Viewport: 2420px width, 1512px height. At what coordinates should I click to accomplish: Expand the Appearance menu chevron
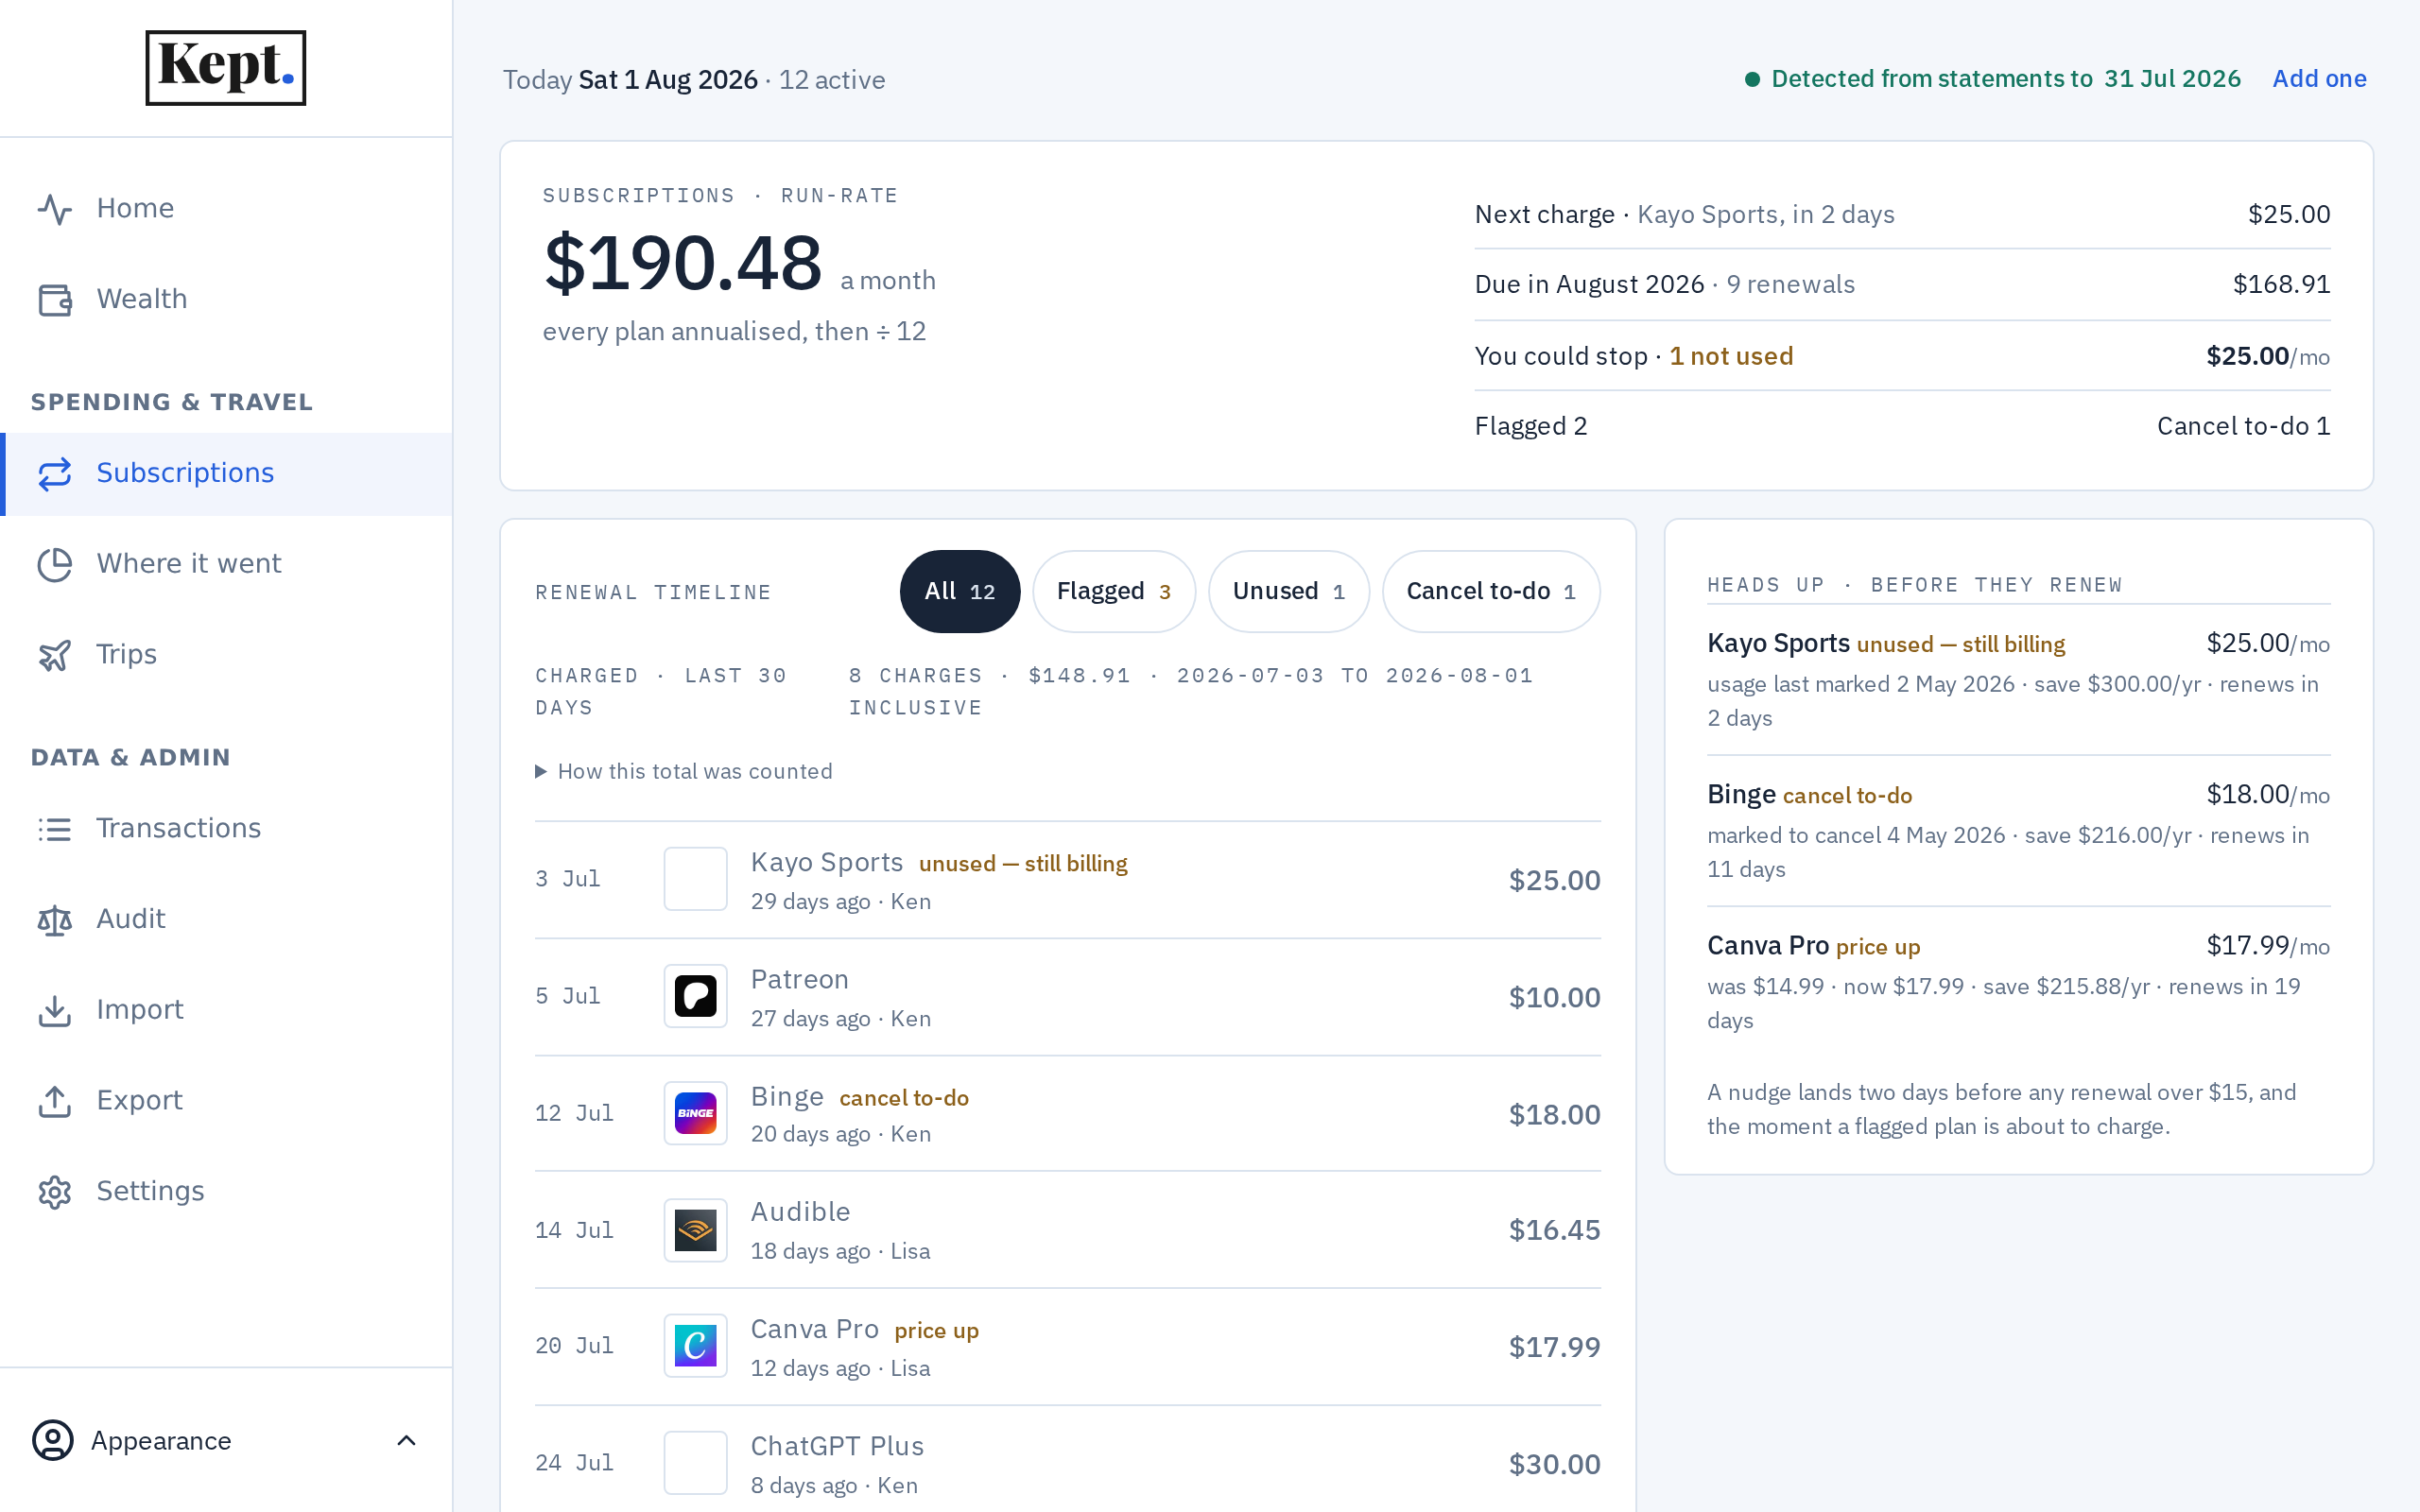406,1440
